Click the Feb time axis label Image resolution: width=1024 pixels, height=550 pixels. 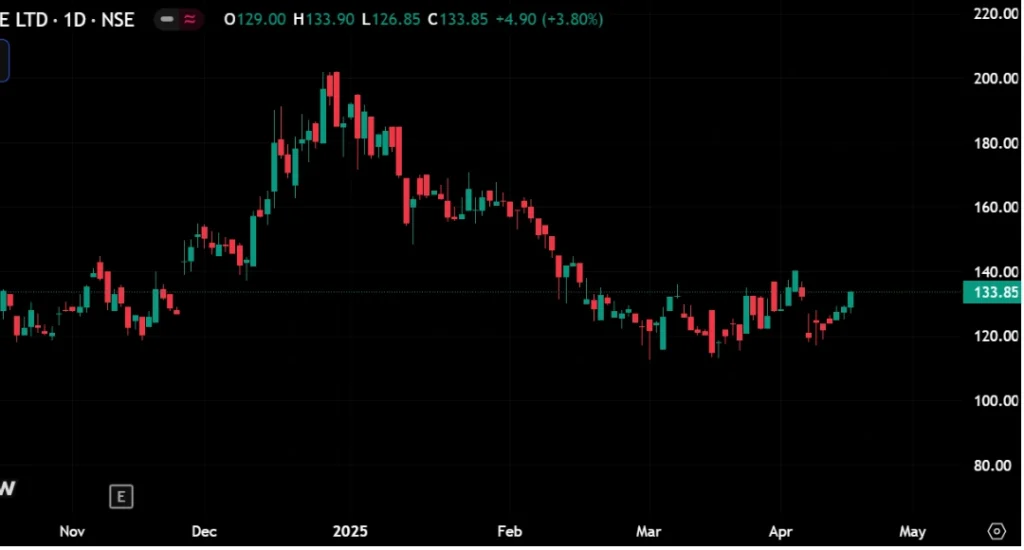tap(509, 532)
